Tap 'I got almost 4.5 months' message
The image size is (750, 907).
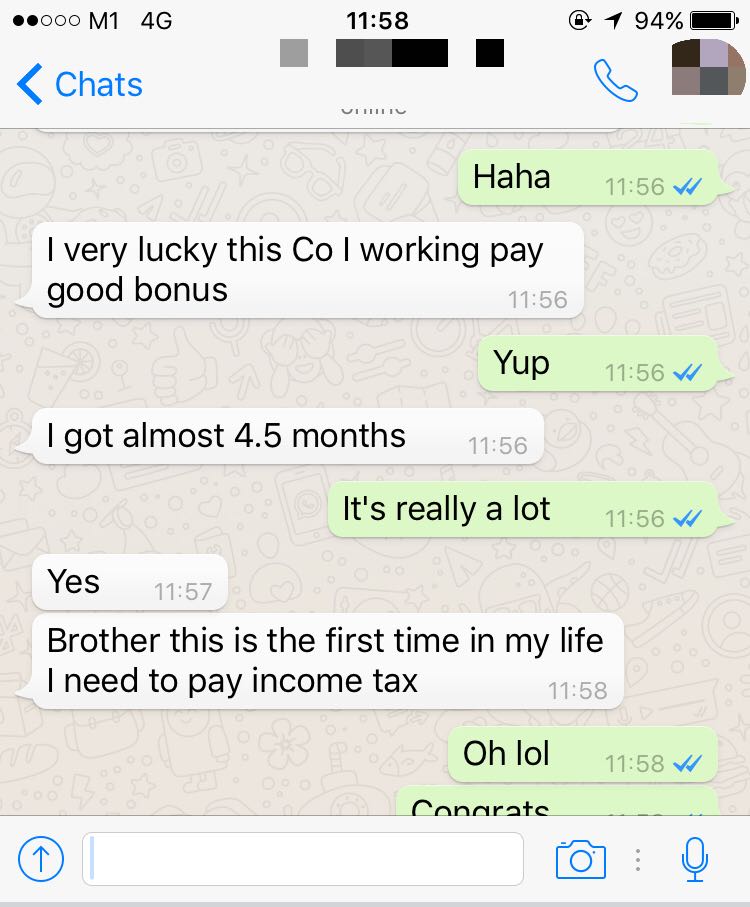pyautogui.click(x=287, y=436)
